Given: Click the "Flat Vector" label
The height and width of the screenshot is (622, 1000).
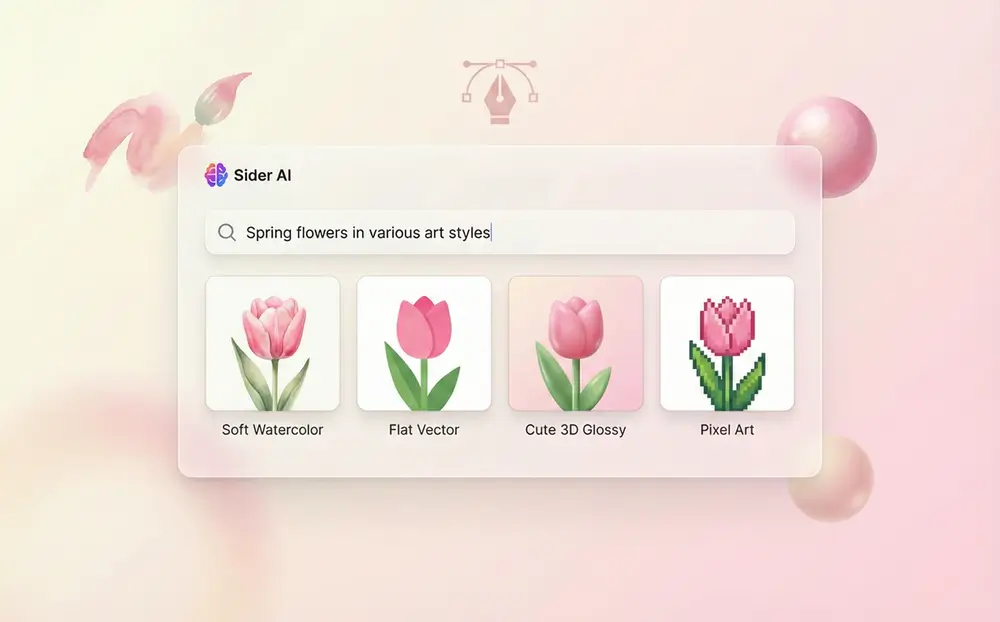Looking at the screenshot, I should tap(424, 430).
